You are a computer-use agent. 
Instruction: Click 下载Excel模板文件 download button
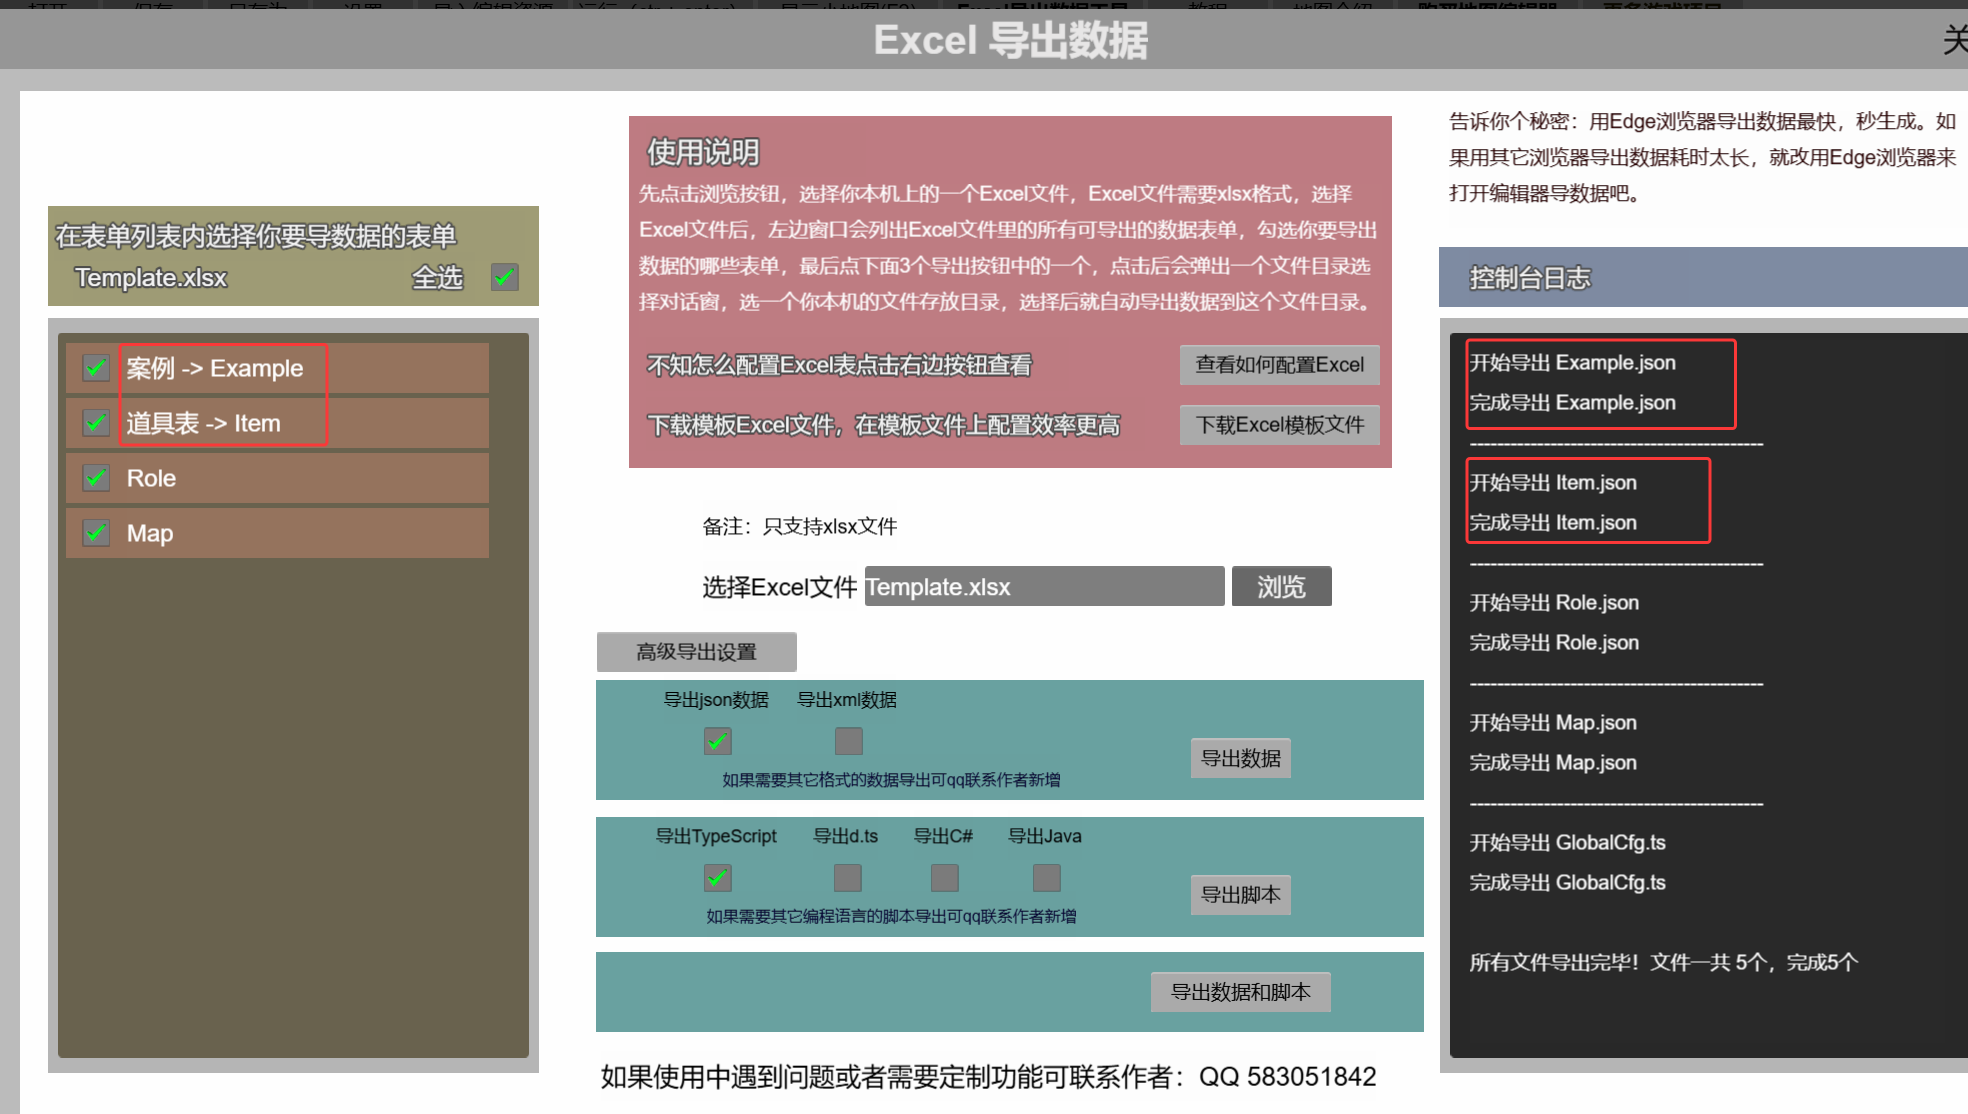tap(1279, 425)
